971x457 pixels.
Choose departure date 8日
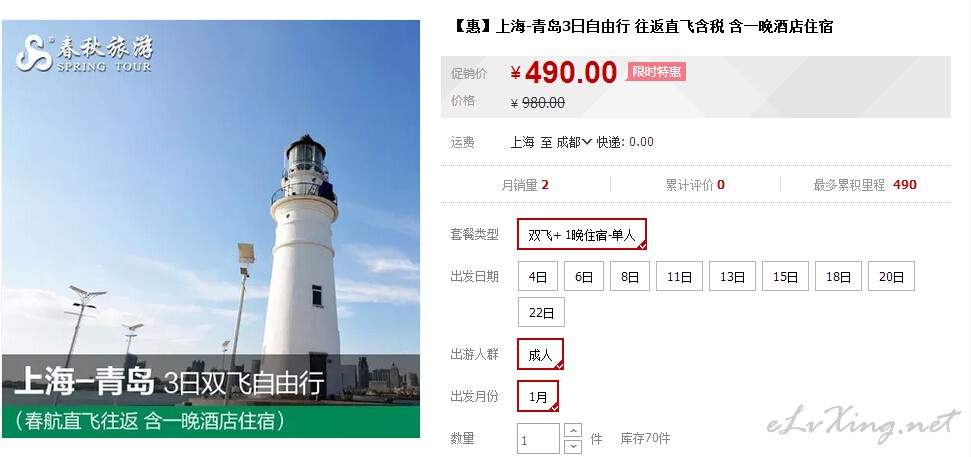630,276
